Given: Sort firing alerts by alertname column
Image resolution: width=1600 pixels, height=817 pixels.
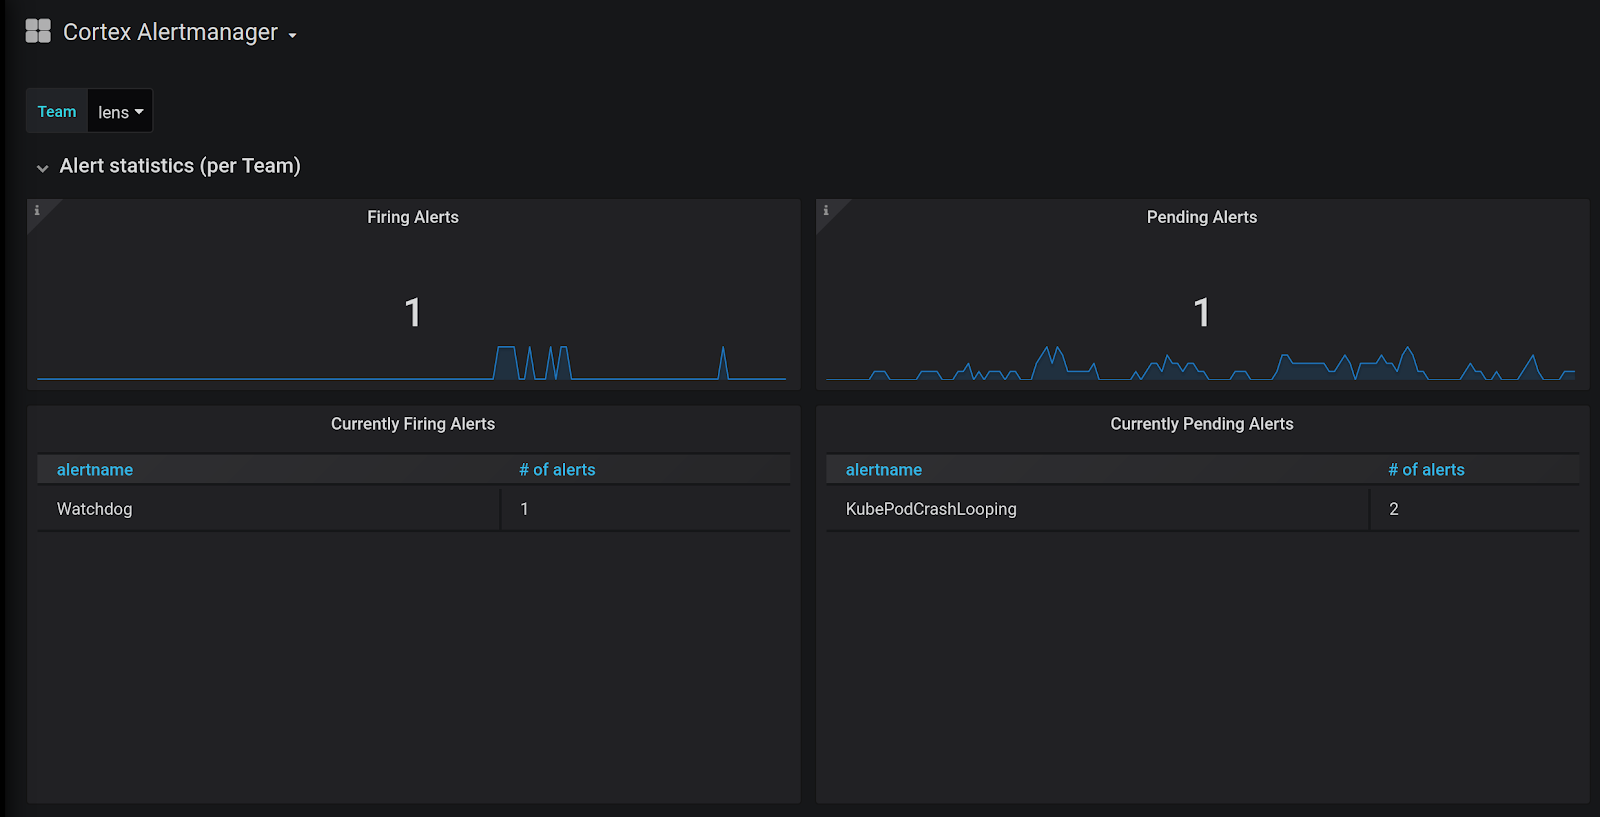Looking at the screenshot, I should coord(95,470).
